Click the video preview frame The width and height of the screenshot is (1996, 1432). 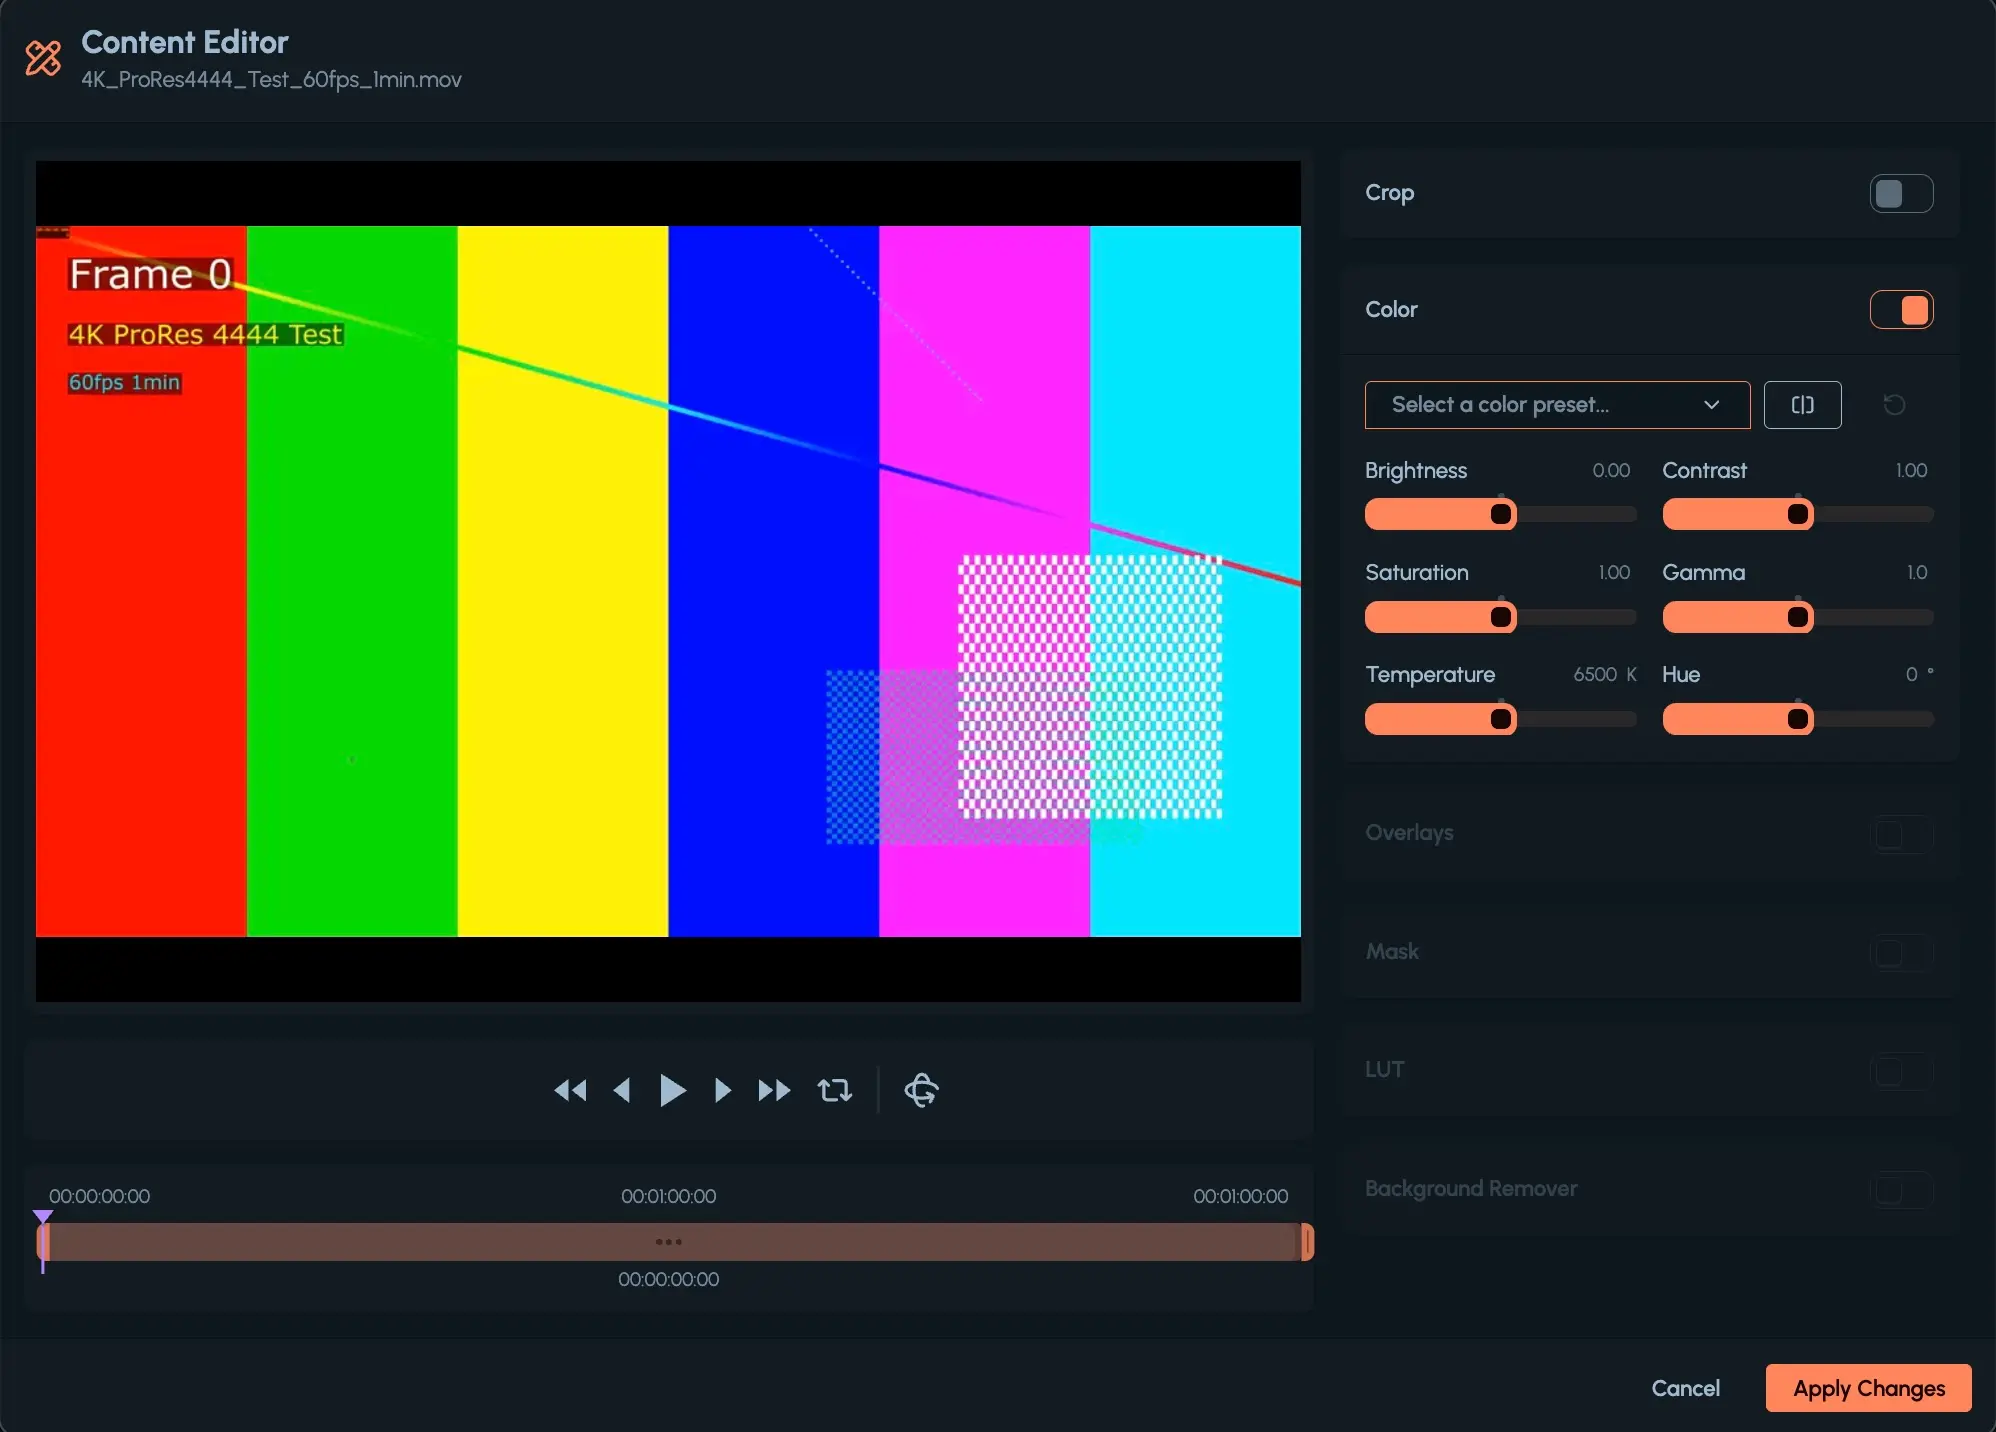[x=668, y=581]
